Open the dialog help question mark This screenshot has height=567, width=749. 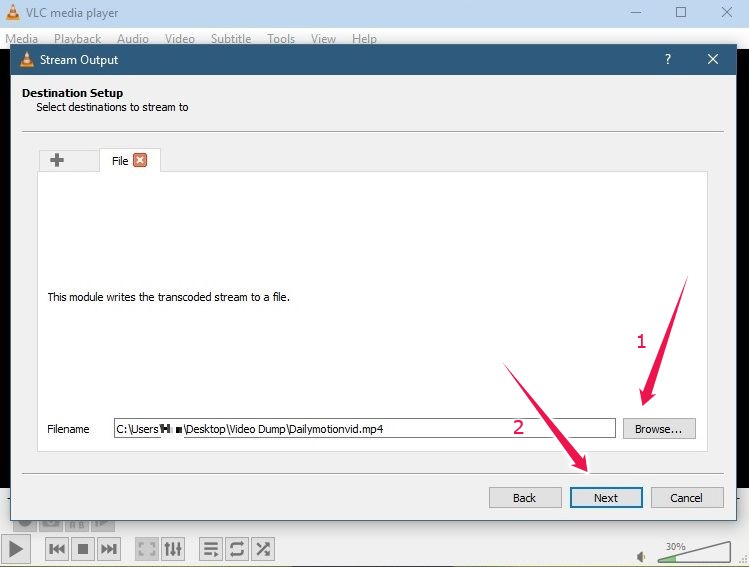click(668, 60)
